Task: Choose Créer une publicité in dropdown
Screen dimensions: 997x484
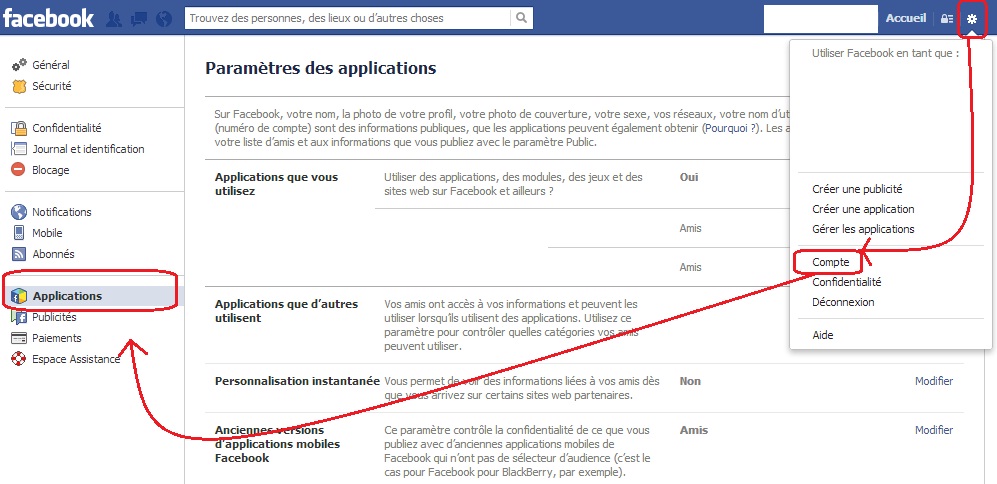Action: click(857, 189)
